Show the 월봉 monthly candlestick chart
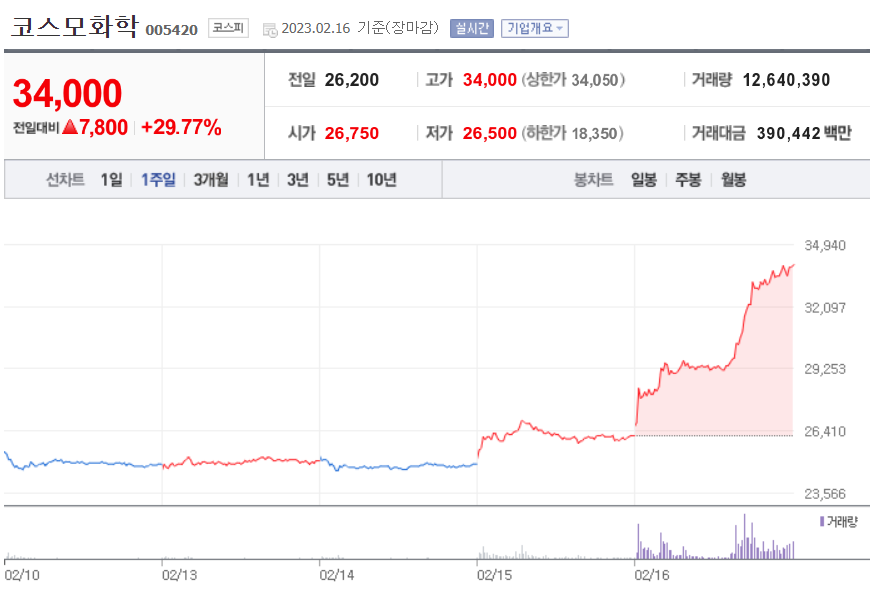Image resolution: width=870 pixels, height=593 pixels. 734,180
